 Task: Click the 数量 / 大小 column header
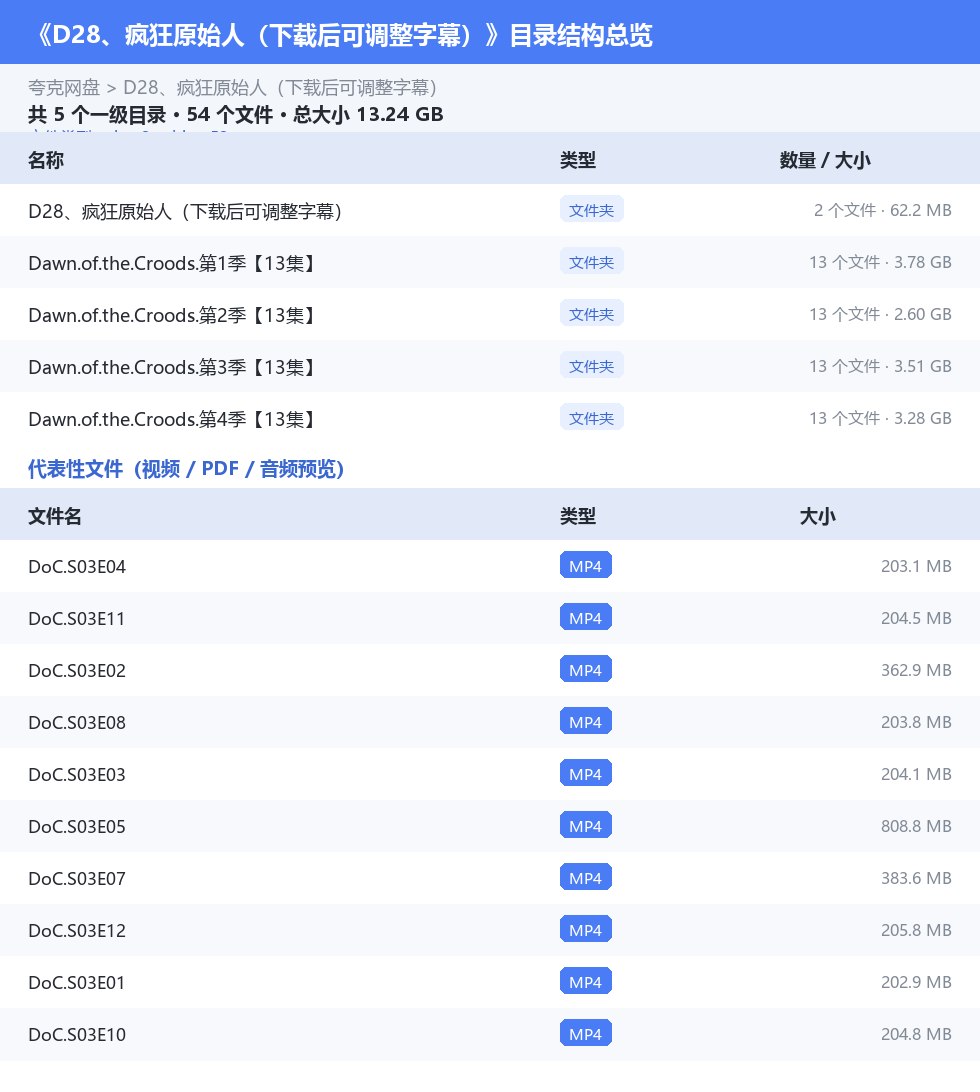(x=825, y=160)
